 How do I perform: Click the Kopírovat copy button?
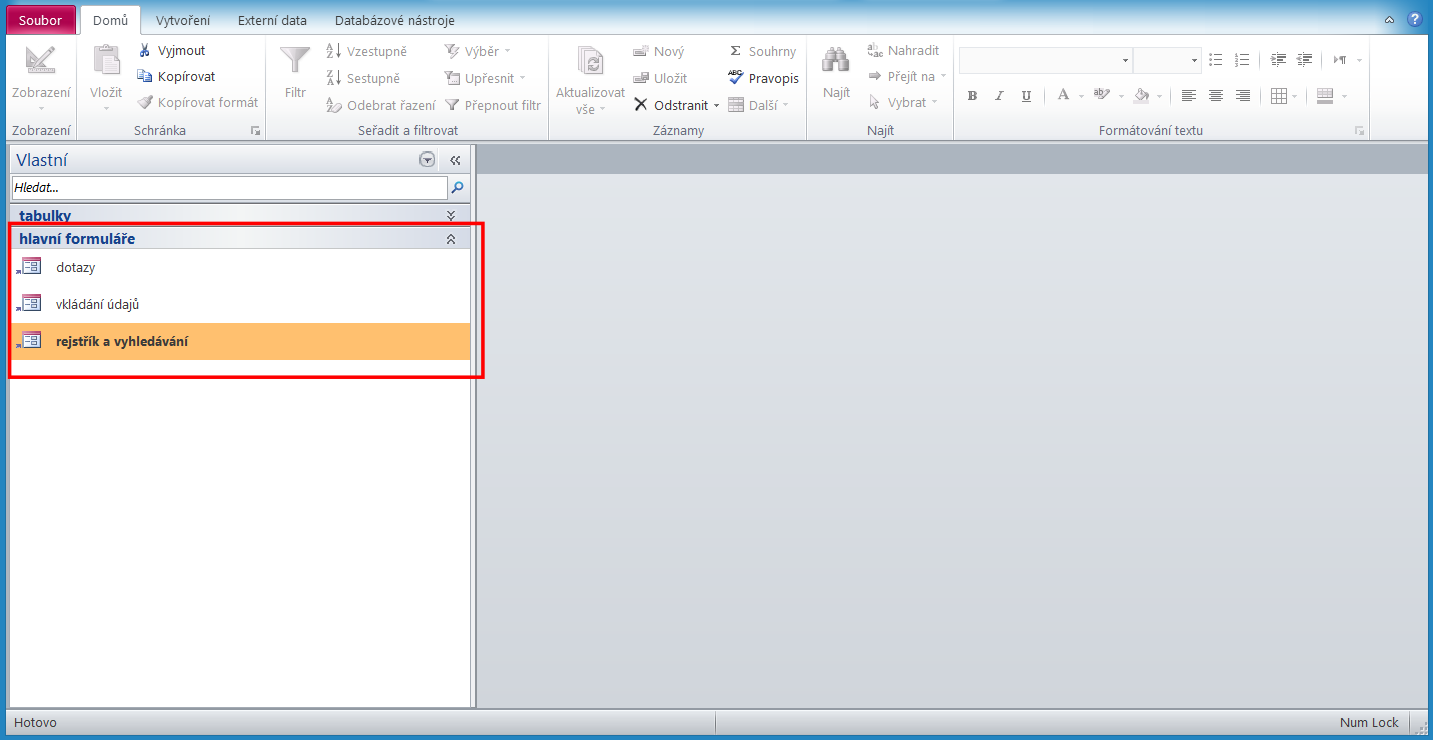coord(176,76)
